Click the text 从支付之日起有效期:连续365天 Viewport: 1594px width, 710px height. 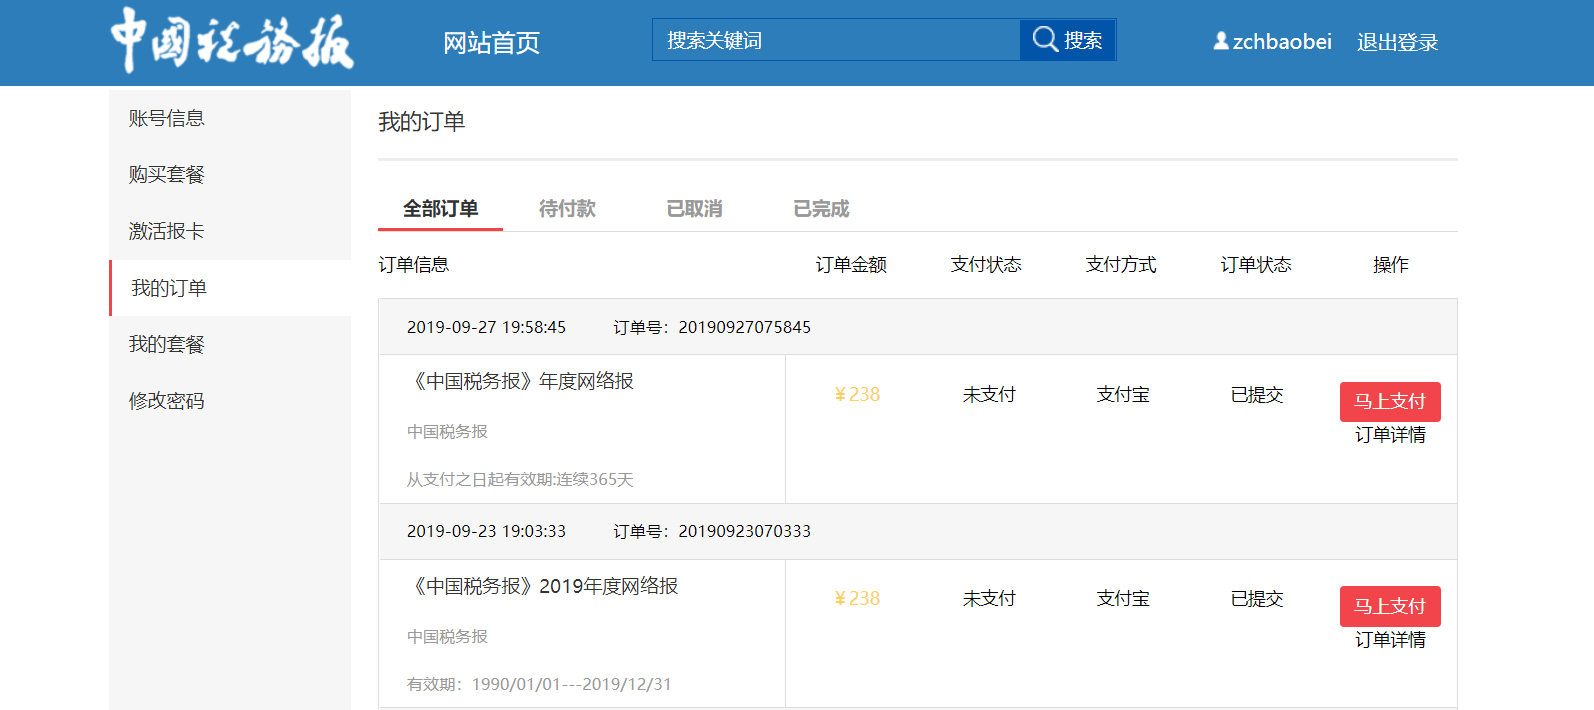click(x=520, y=479)
